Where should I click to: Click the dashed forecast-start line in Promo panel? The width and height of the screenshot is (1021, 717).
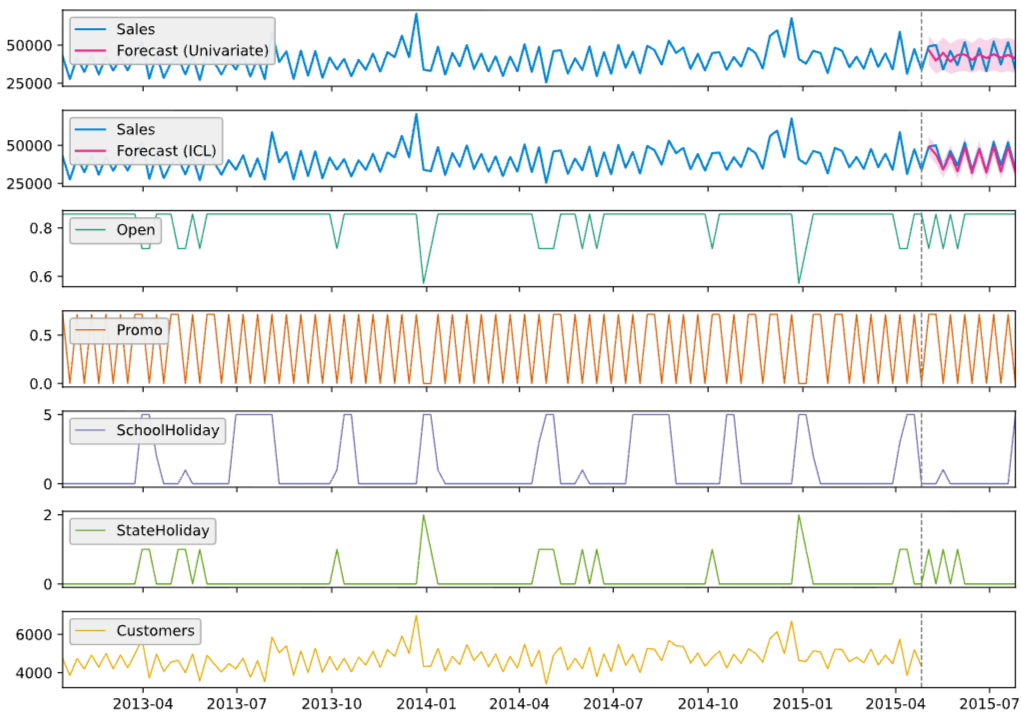pos(921,350)
